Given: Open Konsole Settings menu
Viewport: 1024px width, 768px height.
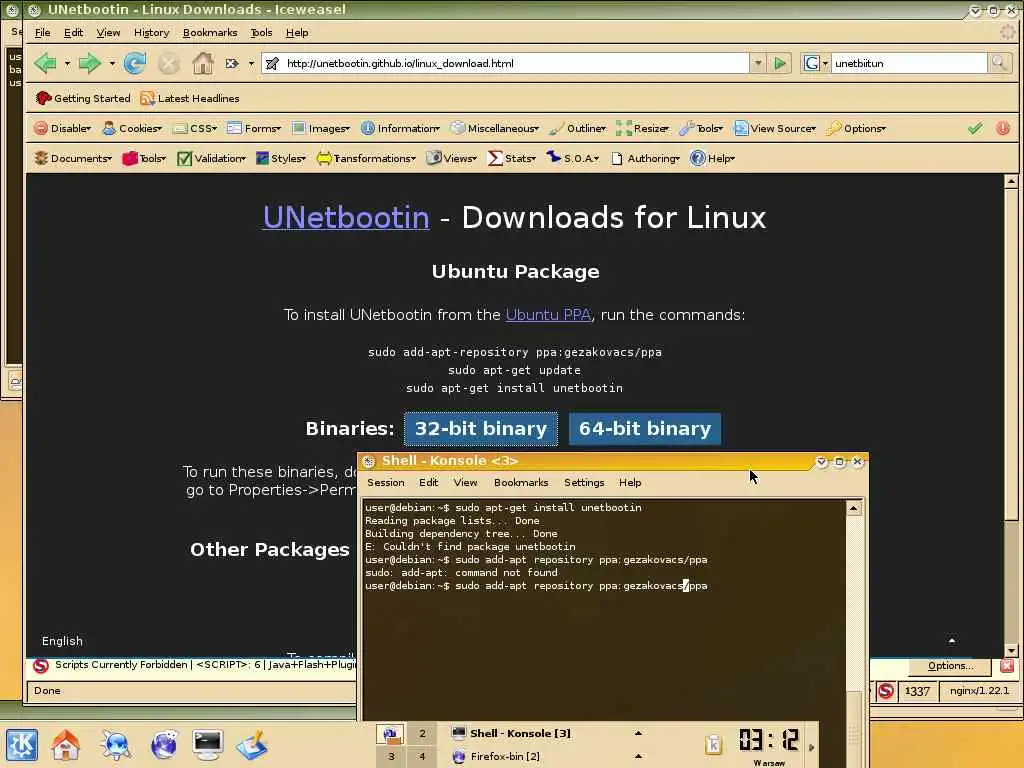Looking at the screenshot, I should (x=584, y=482).
